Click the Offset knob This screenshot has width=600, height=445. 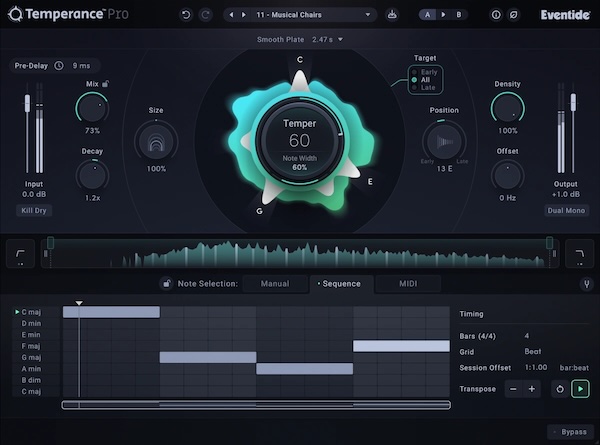(507, 176)
